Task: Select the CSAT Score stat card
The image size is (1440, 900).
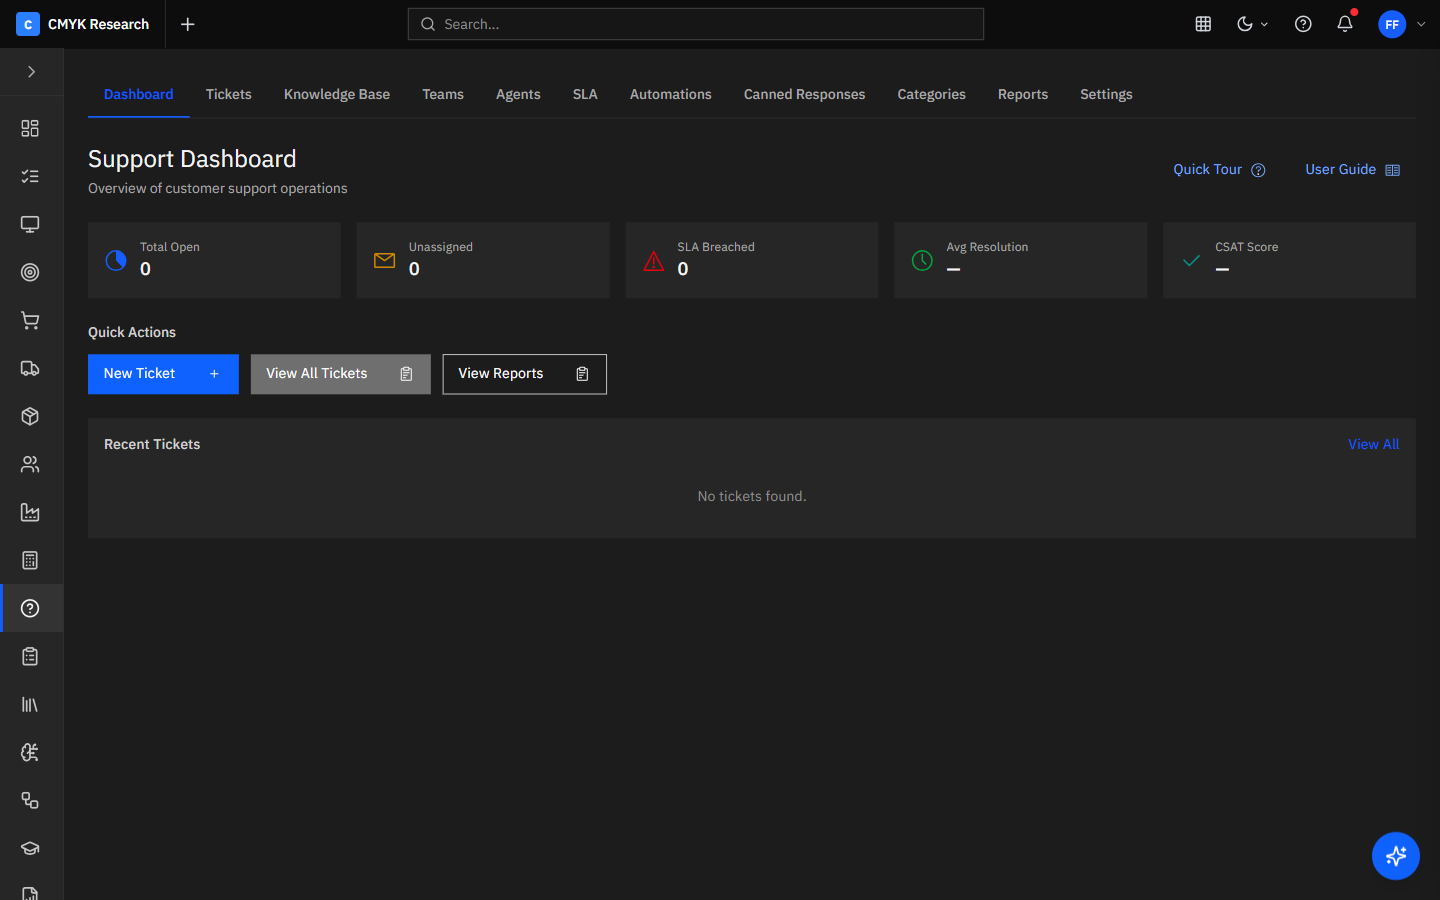Action: click(1289, 260)
